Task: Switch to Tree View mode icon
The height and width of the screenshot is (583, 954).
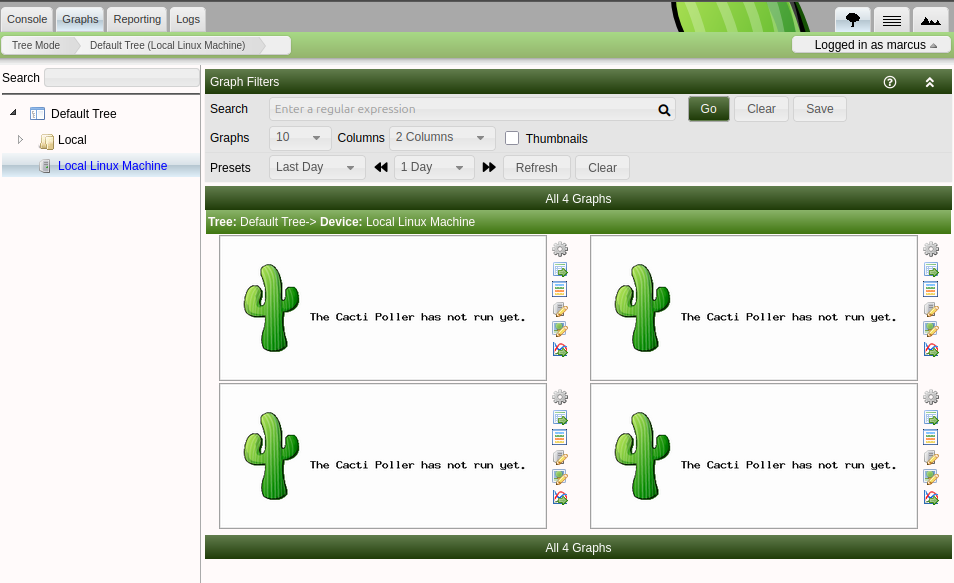Action: pyautogui.click(x=853, y=20)
